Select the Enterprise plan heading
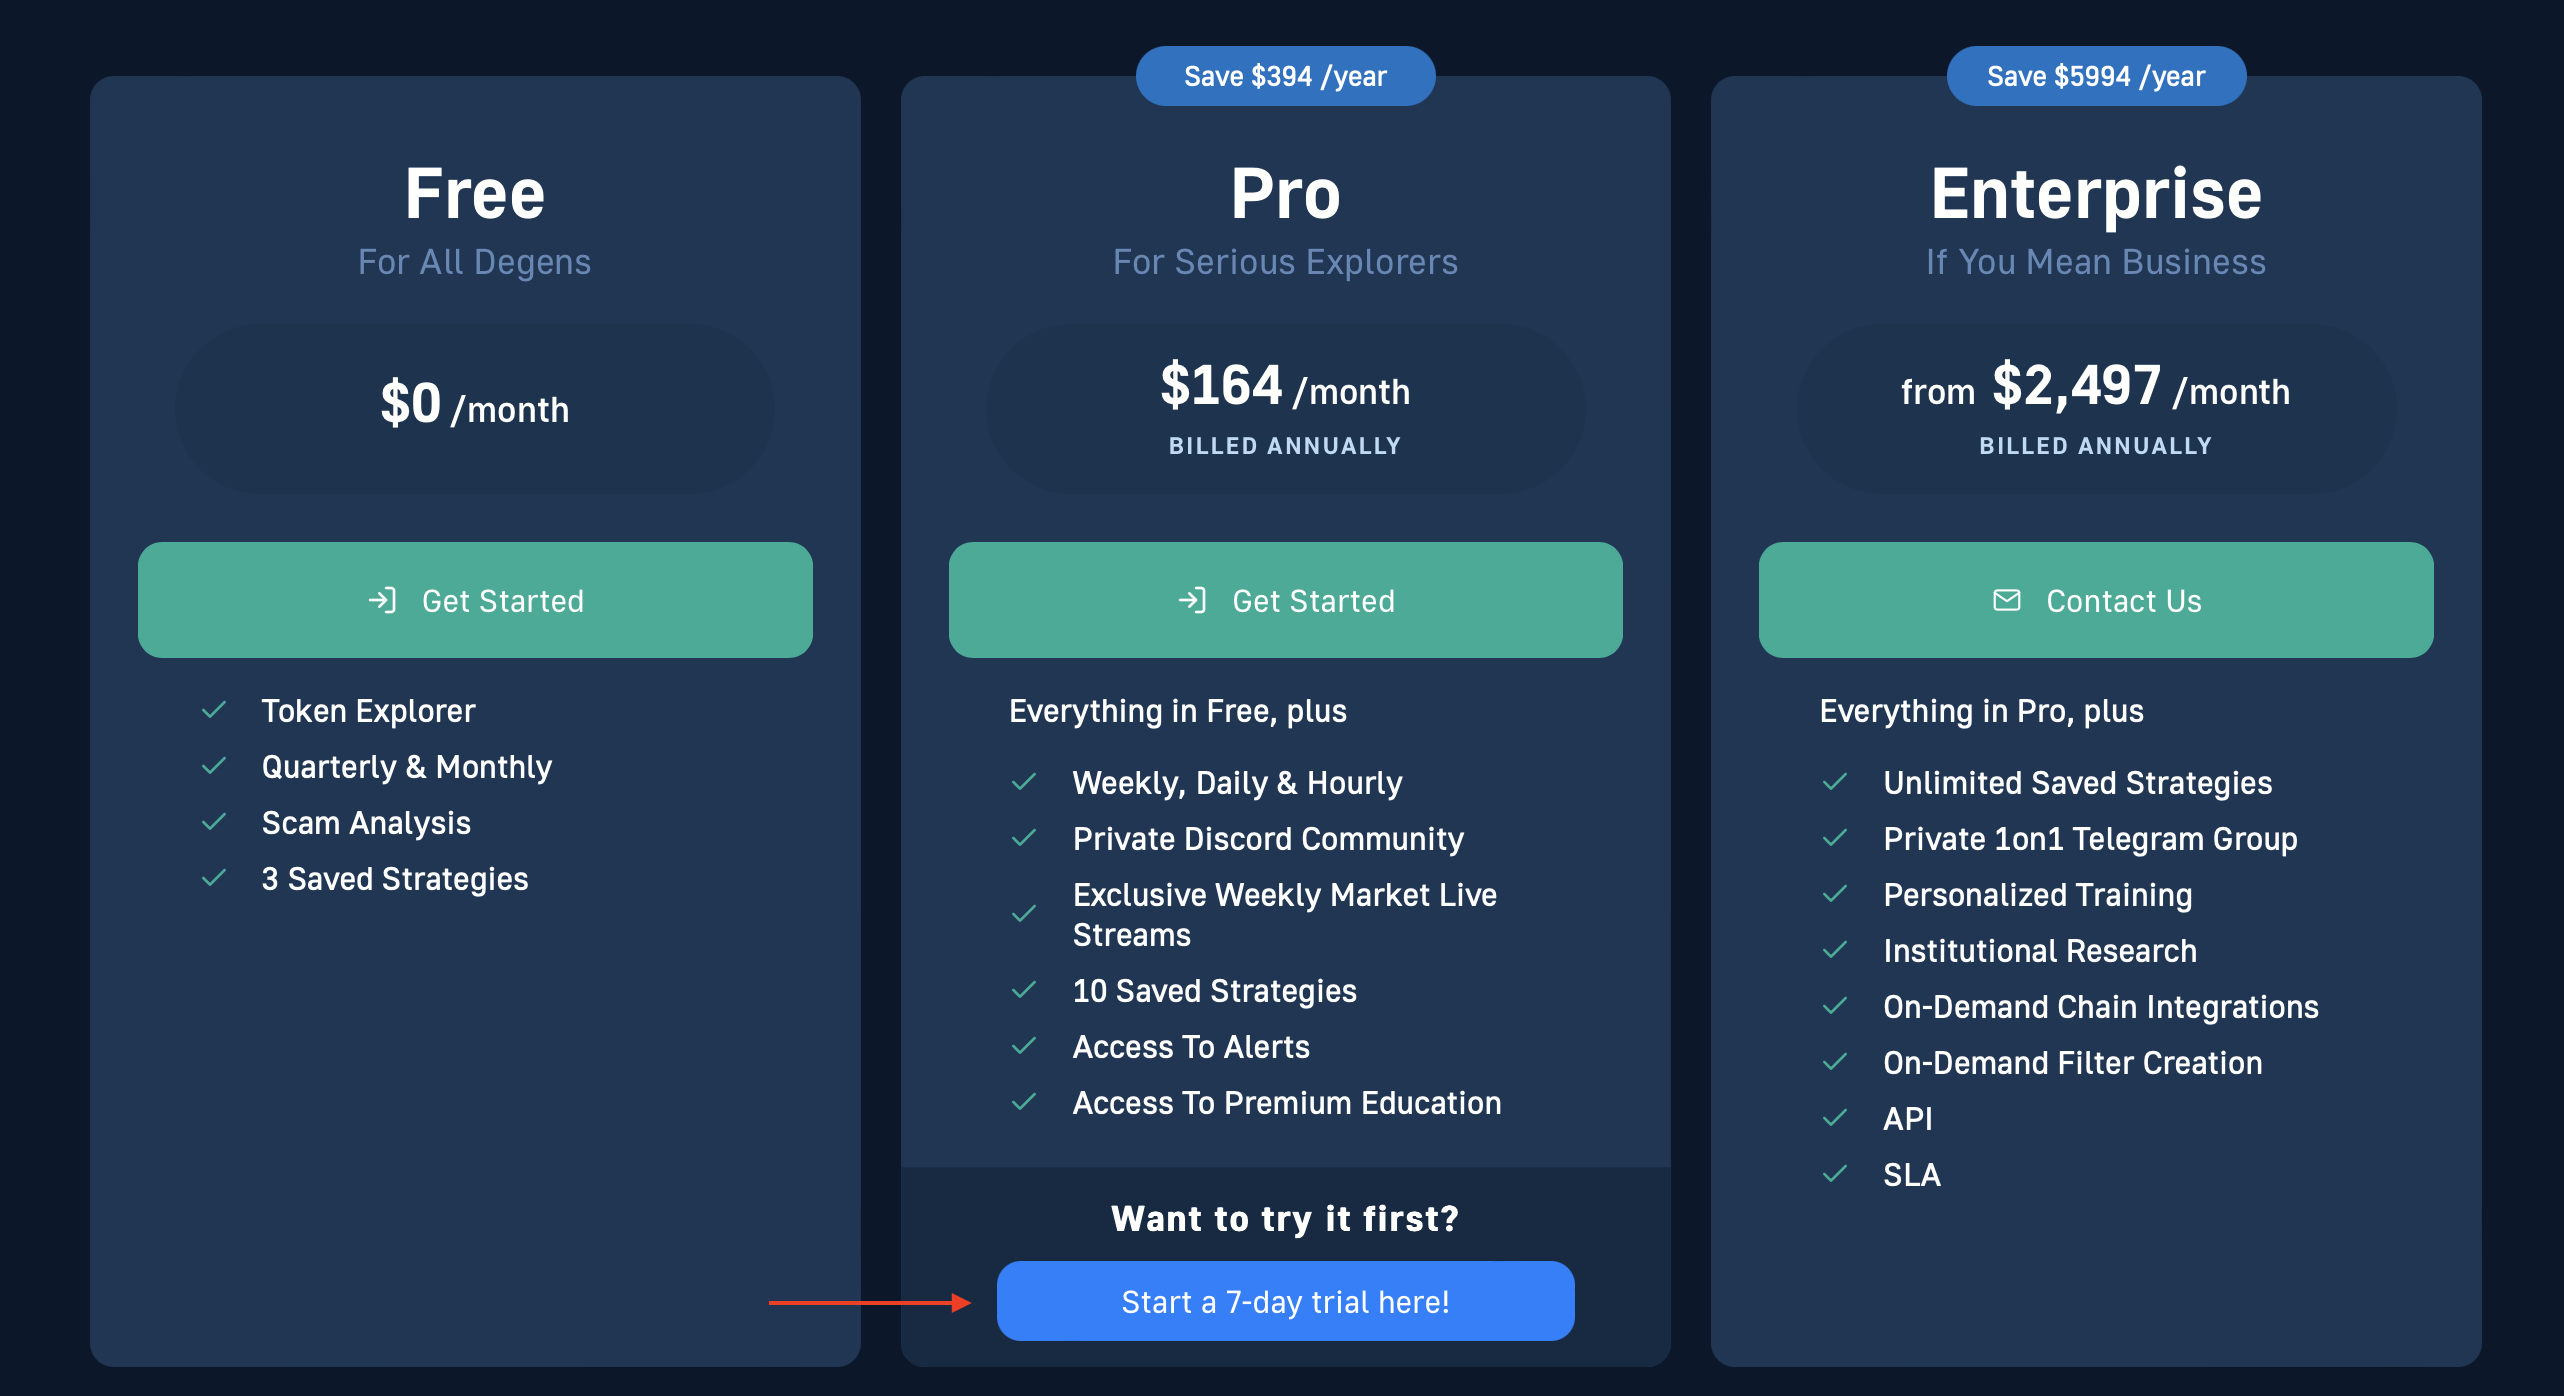The width and height of the screenshot is (2564, 1396). click(2096, 194)
